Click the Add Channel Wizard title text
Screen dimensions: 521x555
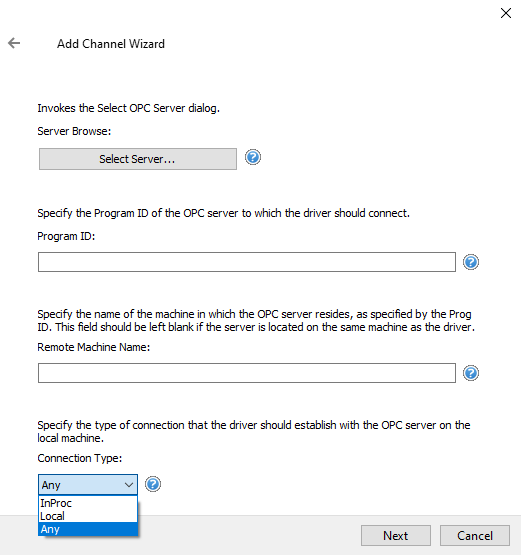(111, 44)
